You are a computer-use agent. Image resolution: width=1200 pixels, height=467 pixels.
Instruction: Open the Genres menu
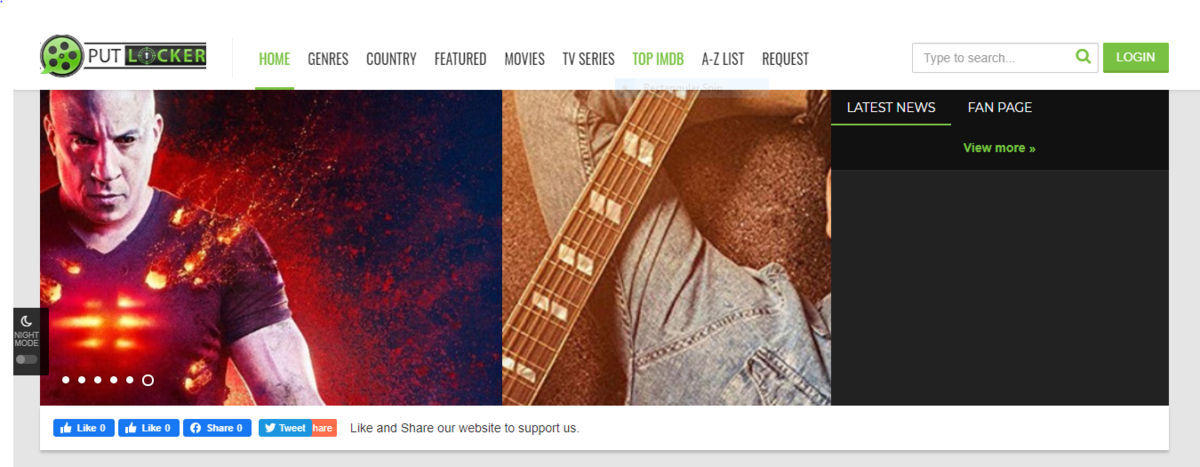click(x=328, y=59)
